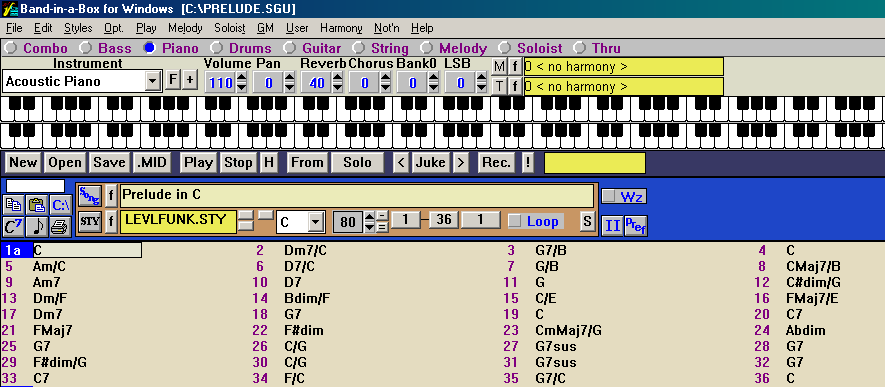Toggle the Loop checkbox
885x387 pixels.
(x=515, y=221)
